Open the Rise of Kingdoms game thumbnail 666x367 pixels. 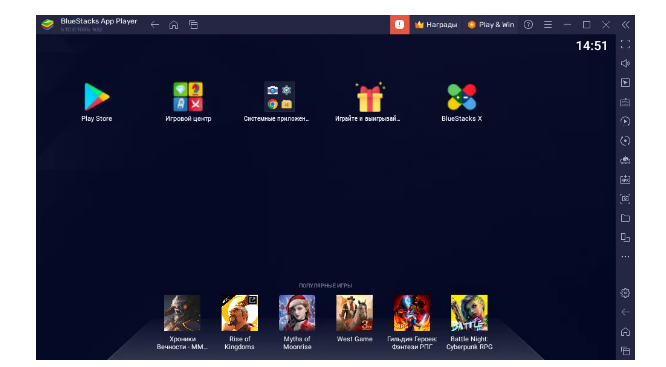tap(240, 313)
